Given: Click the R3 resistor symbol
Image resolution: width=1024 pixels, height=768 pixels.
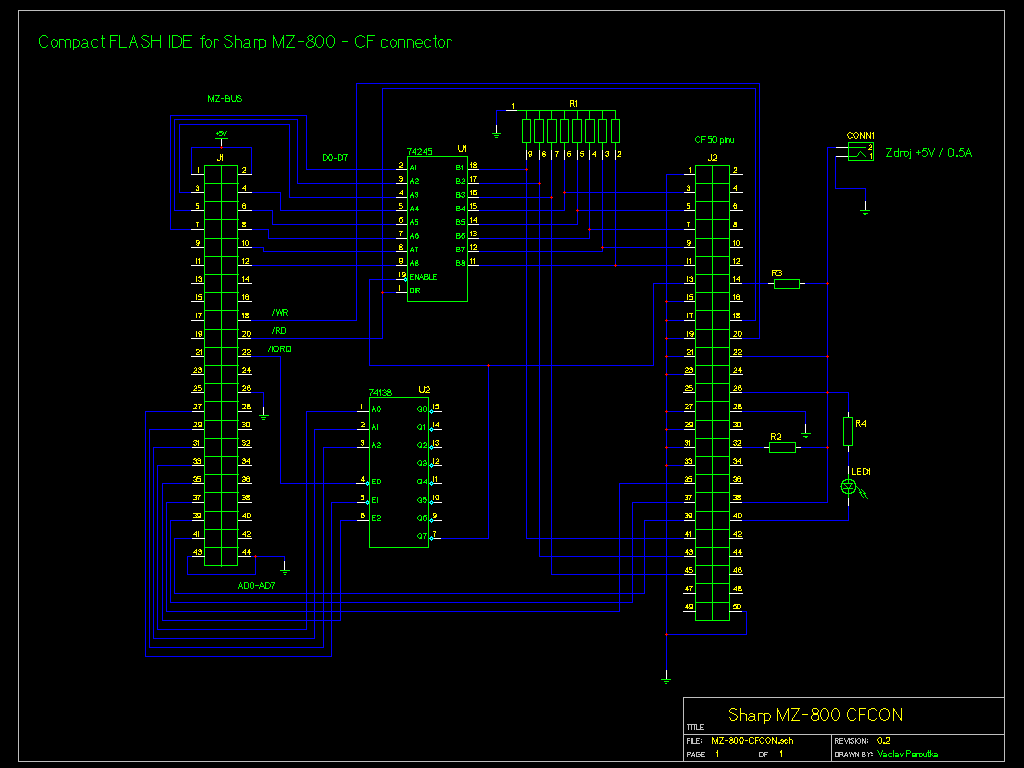Looking at the screenshot, I should pyautogui.click(x=786, y=283).
